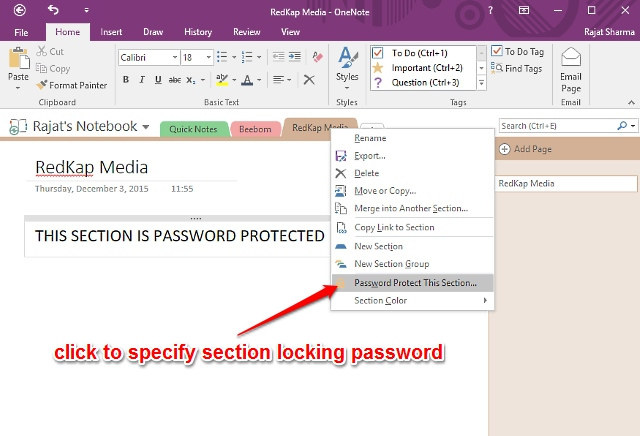640x436 pixels.
Task: Open the Quick Notes section tab
Action: click(x=193, y=129)
